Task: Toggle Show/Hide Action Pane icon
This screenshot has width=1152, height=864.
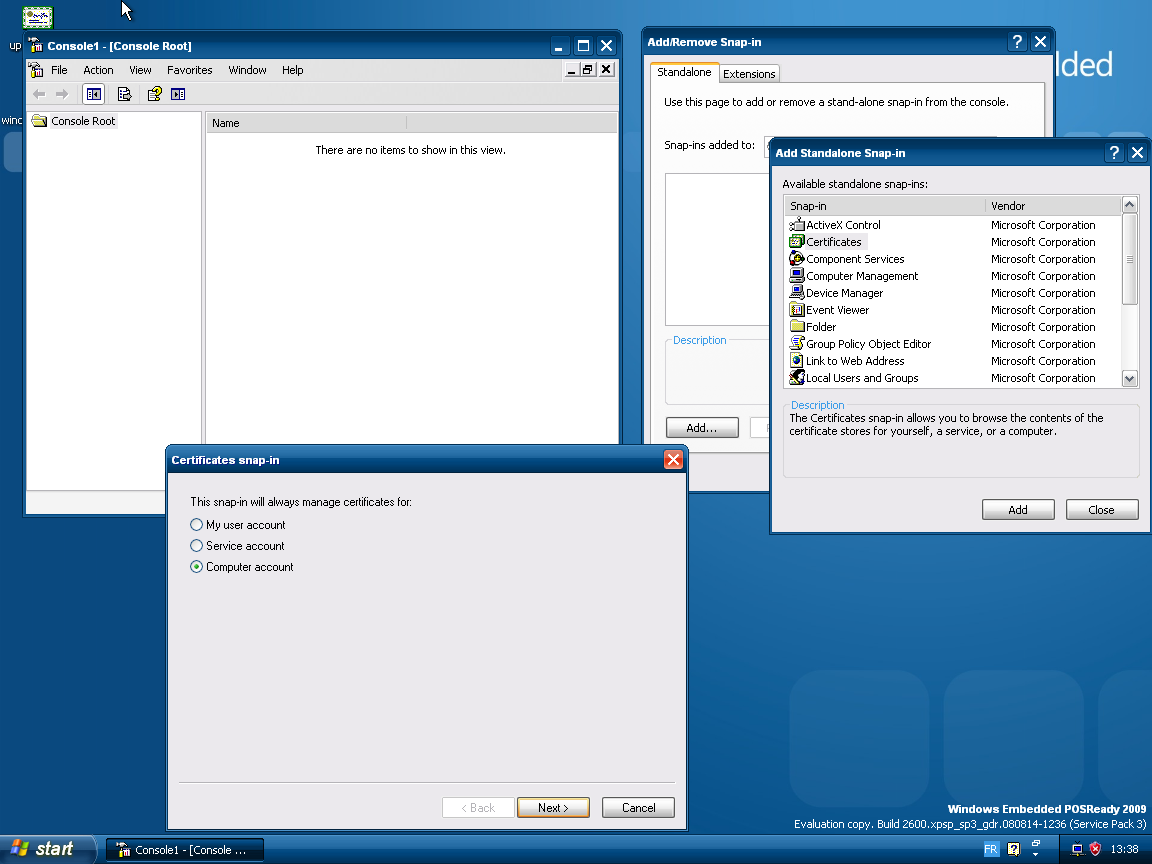Action: (178, 94)
